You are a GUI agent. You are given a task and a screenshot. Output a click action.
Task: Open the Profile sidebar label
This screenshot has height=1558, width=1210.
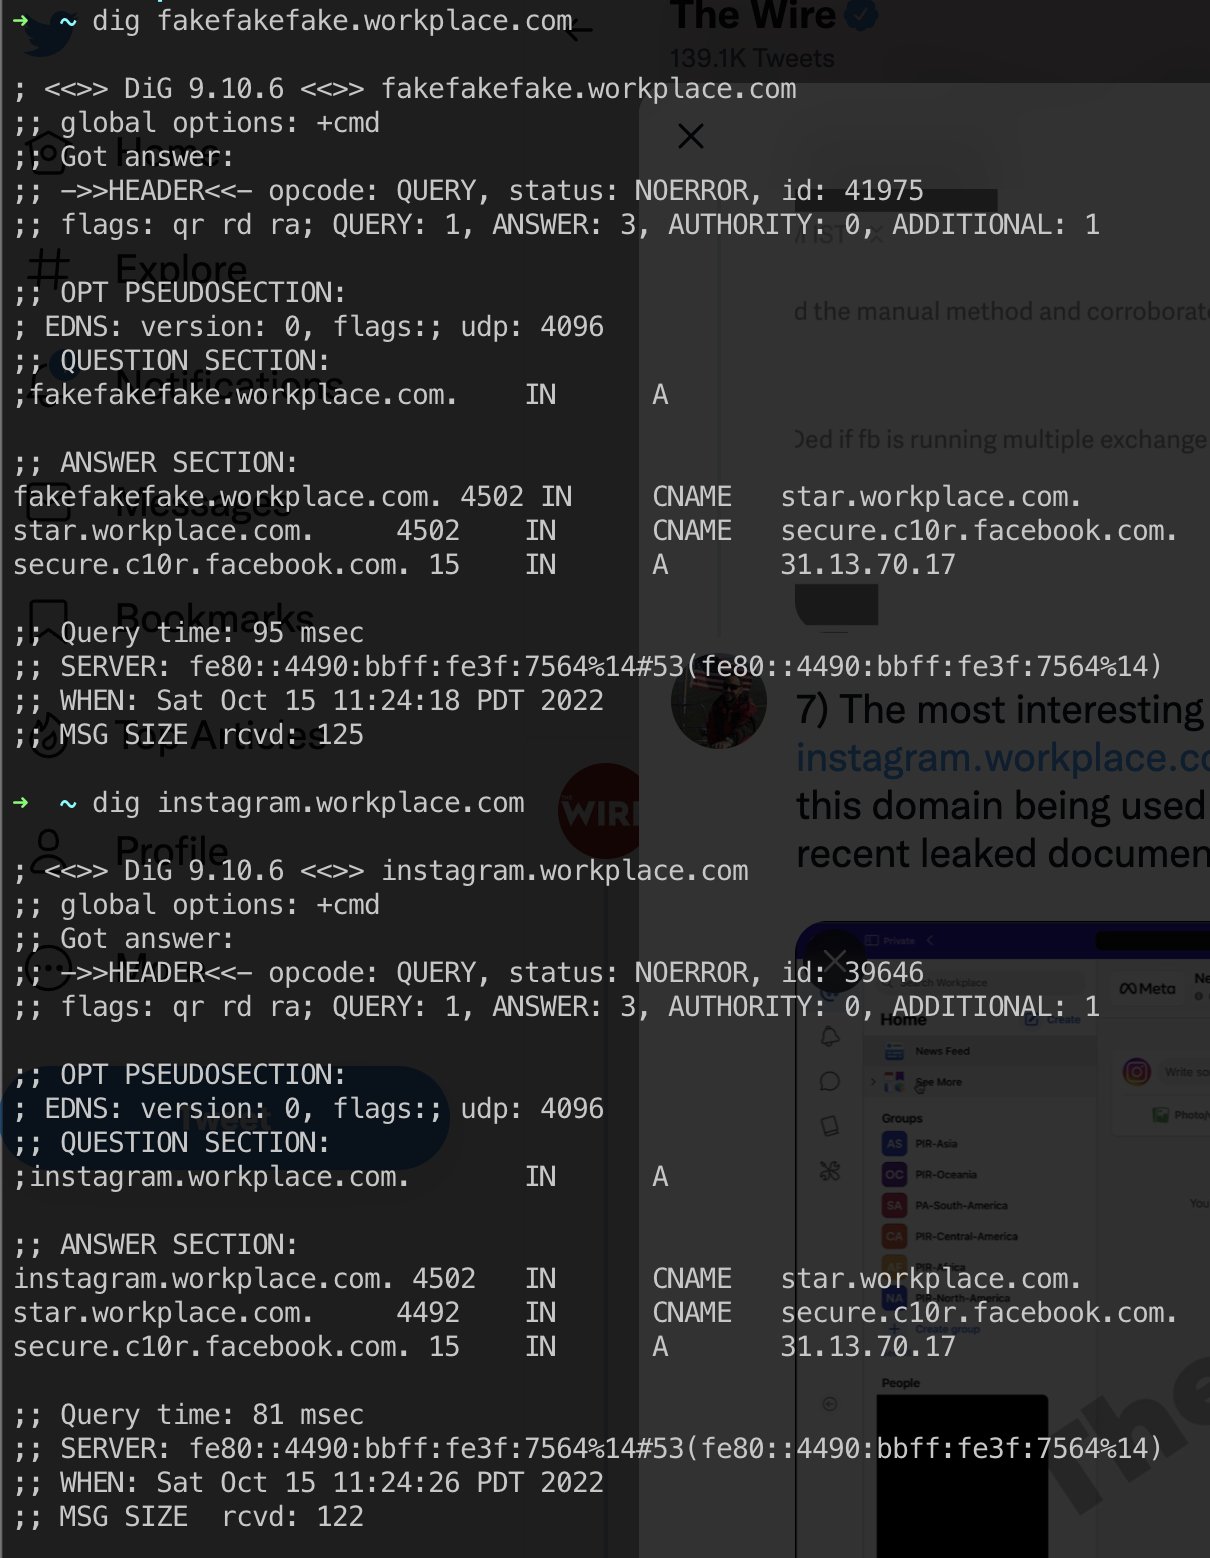tap(172, 852)
